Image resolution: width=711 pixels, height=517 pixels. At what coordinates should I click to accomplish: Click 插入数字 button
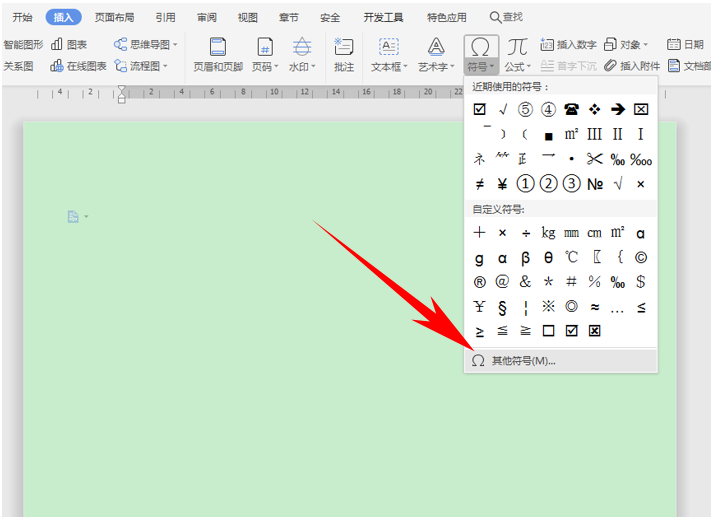pyautogui.click(x=568, y=44)
